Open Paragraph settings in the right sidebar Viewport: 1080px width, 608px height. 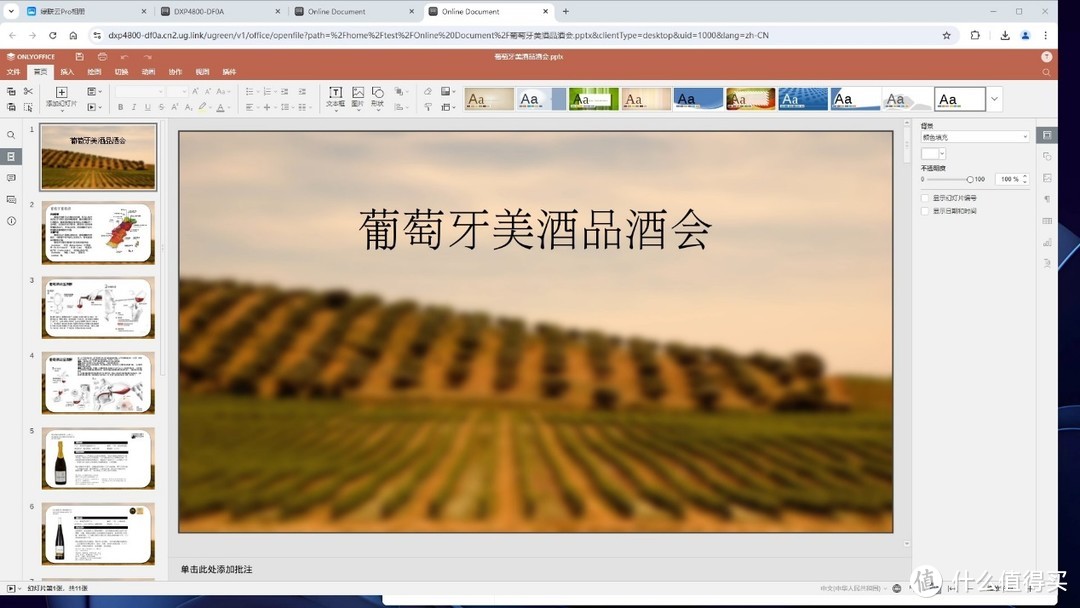(x=1047, y=199)
